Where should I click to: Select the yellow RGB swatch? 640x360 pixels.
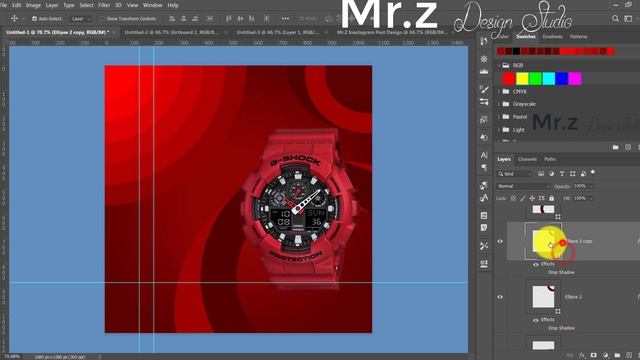pos(522,79)
